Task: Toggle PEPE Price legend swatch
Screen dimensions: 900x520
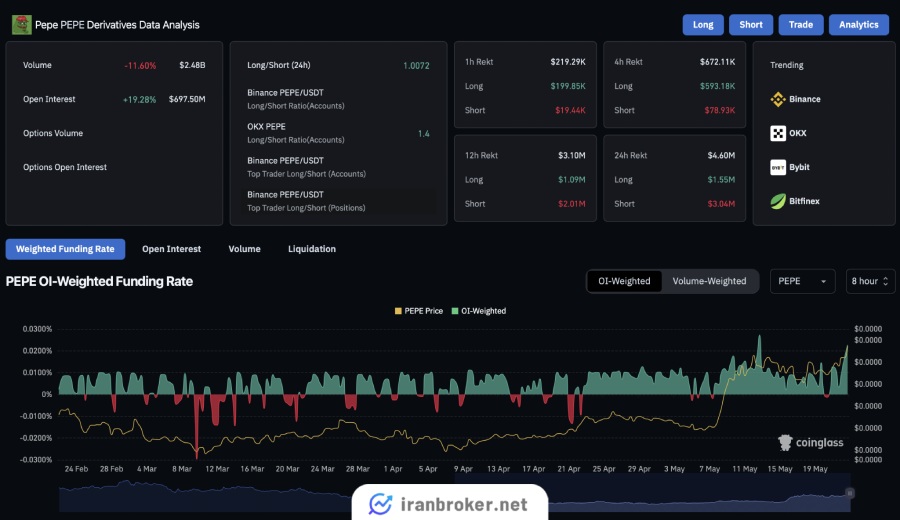Action: click(398, 311)
